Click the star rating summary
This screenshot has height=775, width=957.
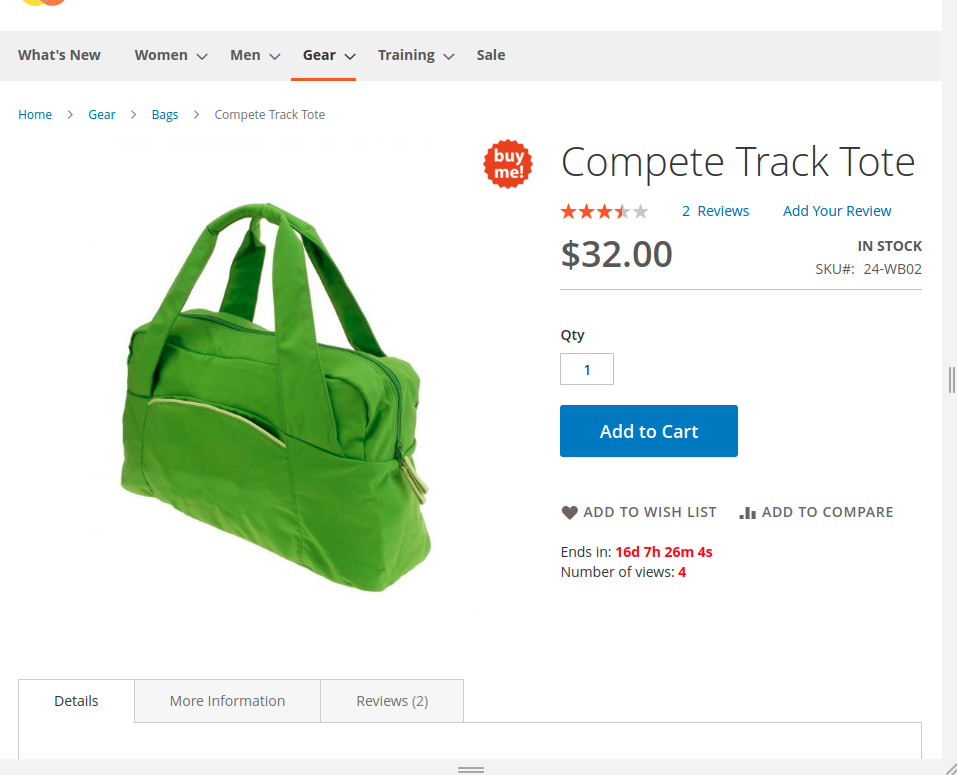[x=604, y=212]
